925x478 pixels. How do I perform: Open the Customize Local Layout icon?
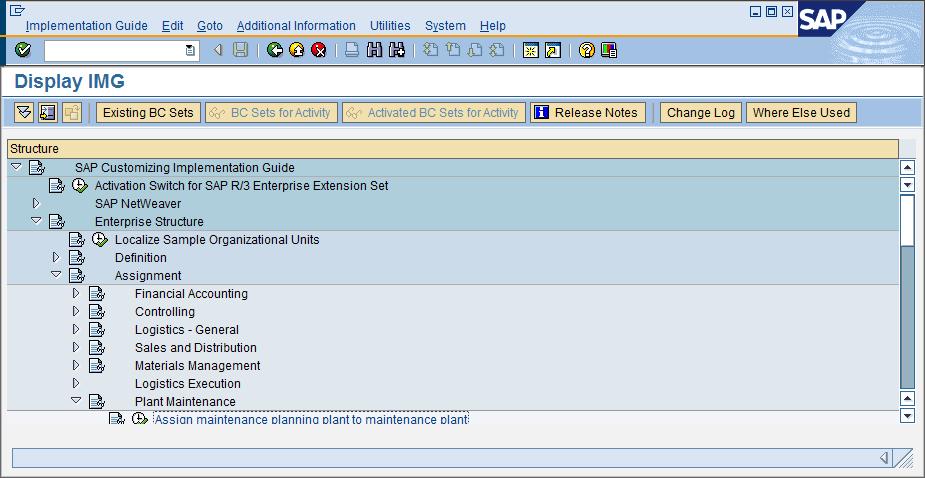[609, 50]
